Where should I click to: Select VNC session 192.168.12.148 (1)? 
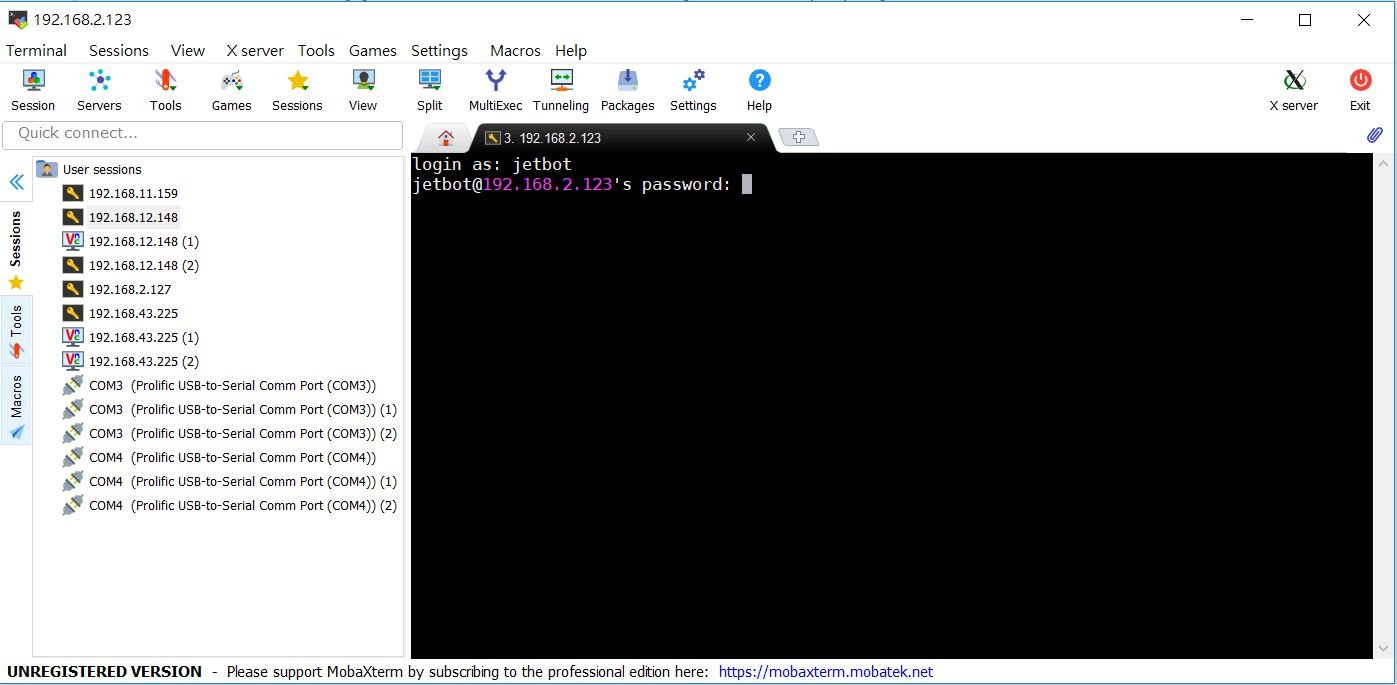tap(131, 241)
